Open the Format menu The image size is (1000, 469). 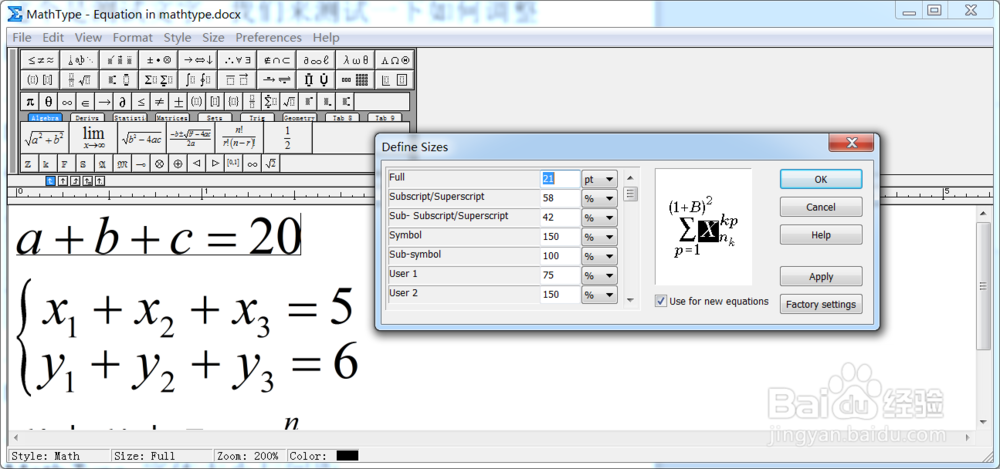click(x=133, y=38)
